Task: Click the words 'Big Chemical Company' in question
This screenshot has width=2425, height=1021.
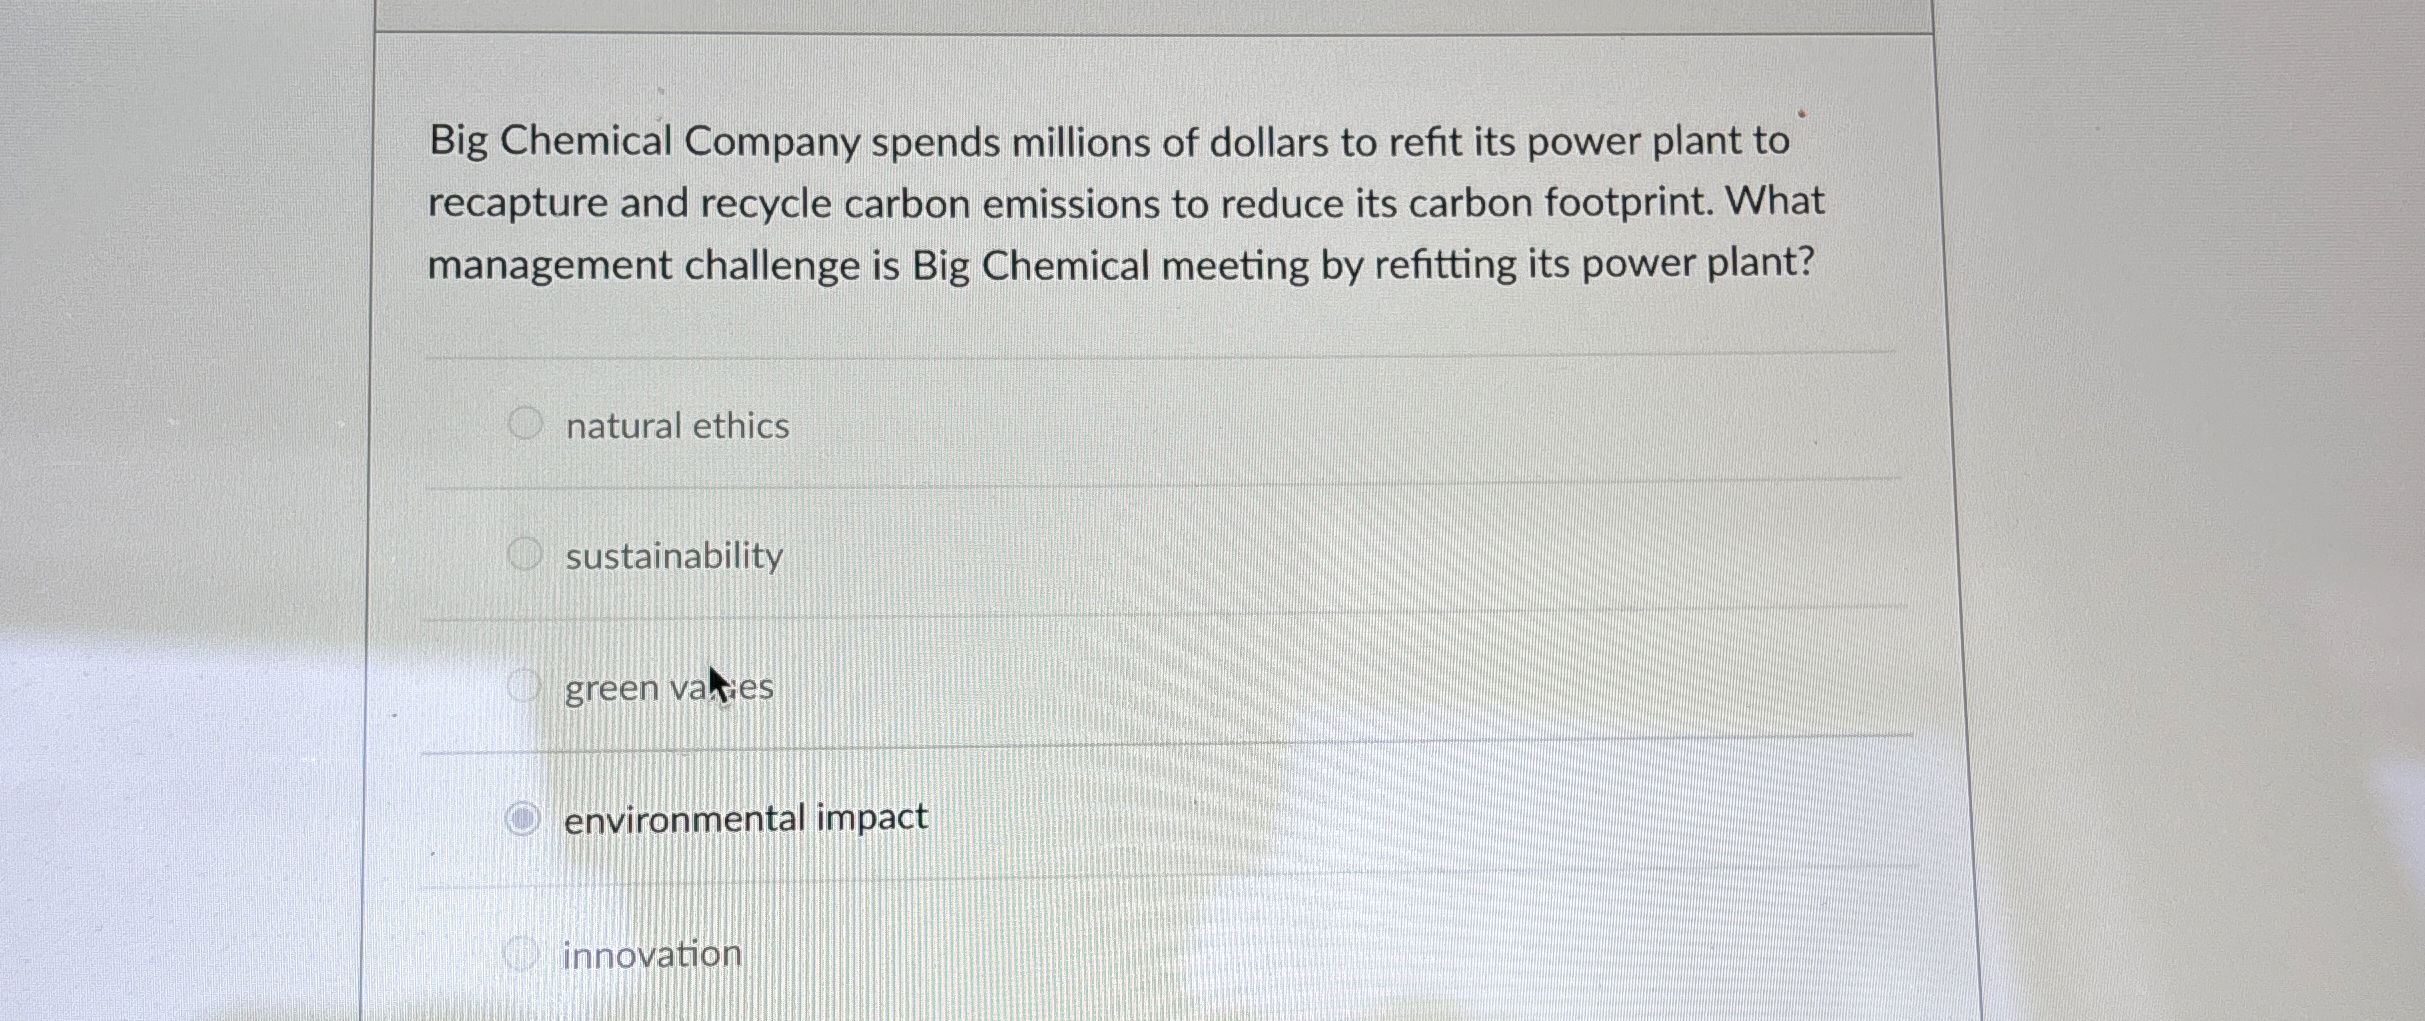Action: point(644,142)
